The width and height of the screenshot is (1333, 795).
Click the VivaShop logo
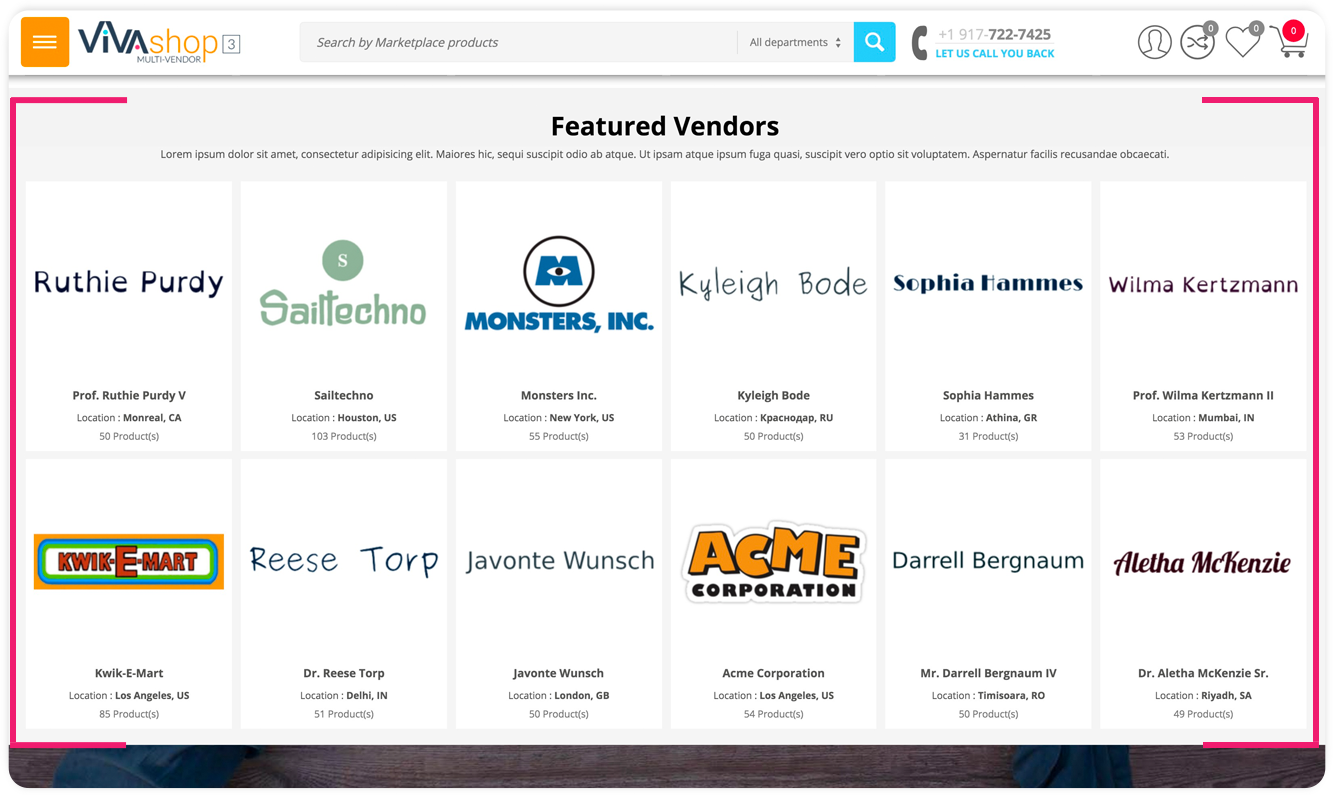(x=148, y=42)
